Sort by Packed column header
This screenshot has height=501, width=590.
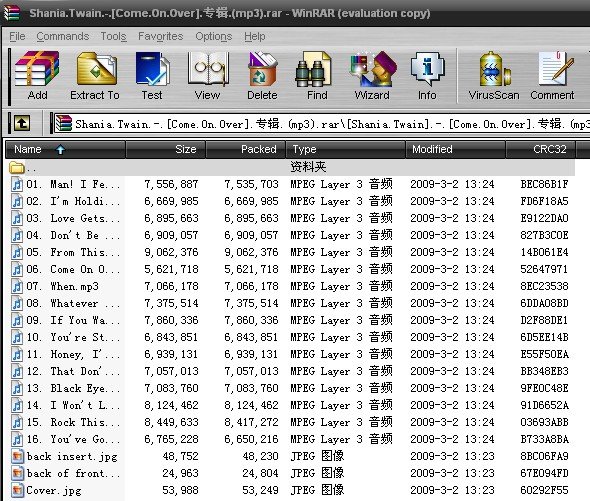(246, 149)
